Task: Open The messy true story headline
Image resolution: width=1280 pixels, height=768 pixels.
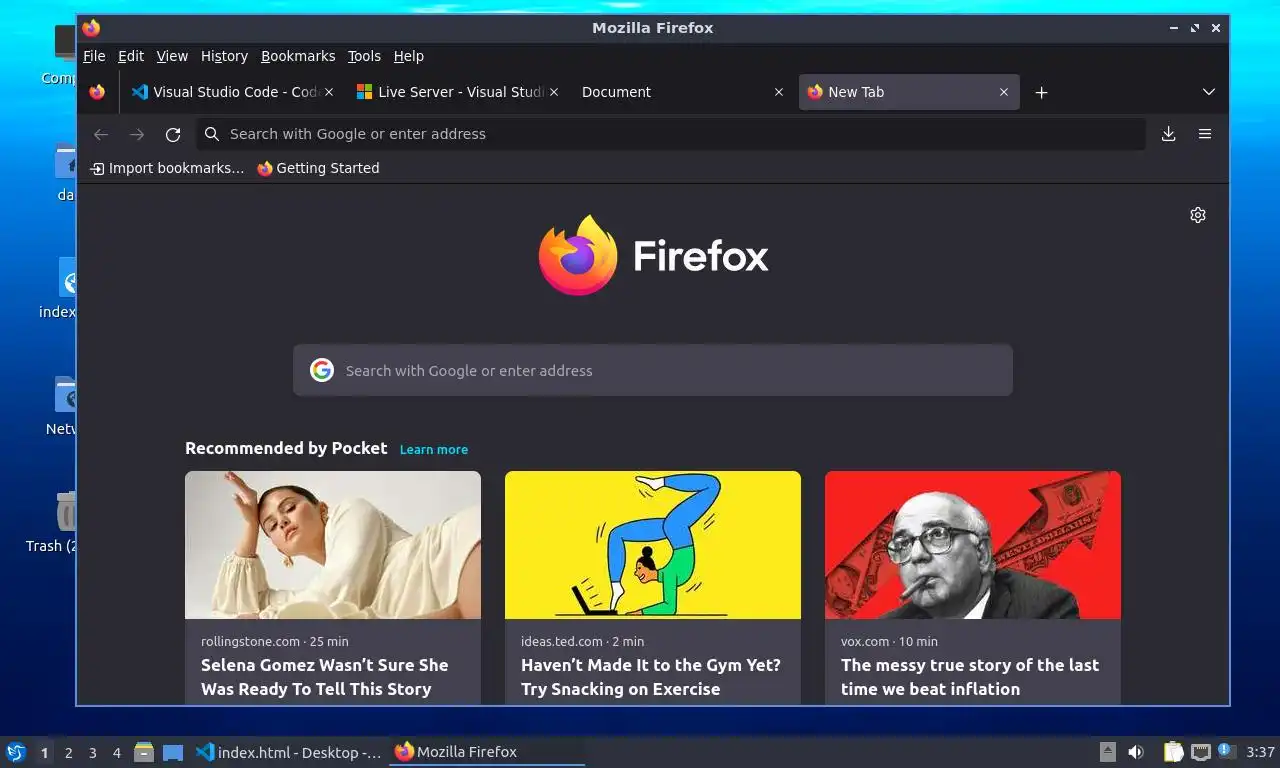Action: [970, 677]
